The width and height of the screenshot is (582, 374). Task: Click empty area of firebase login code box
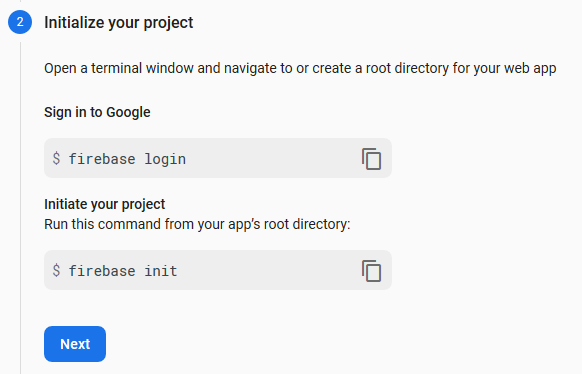(x=271, y=158)
